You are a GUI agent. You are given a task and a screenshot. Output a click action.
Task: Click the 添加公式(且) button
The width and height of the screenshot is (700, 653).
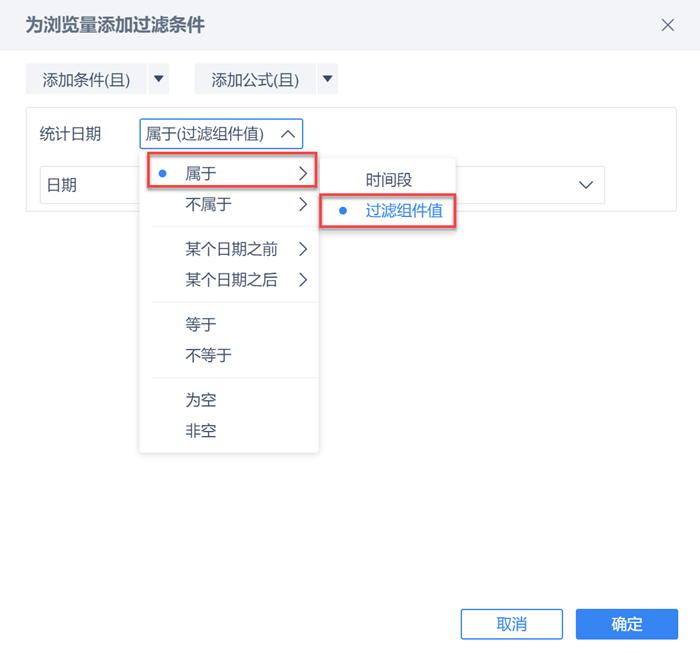pos(255,80)
